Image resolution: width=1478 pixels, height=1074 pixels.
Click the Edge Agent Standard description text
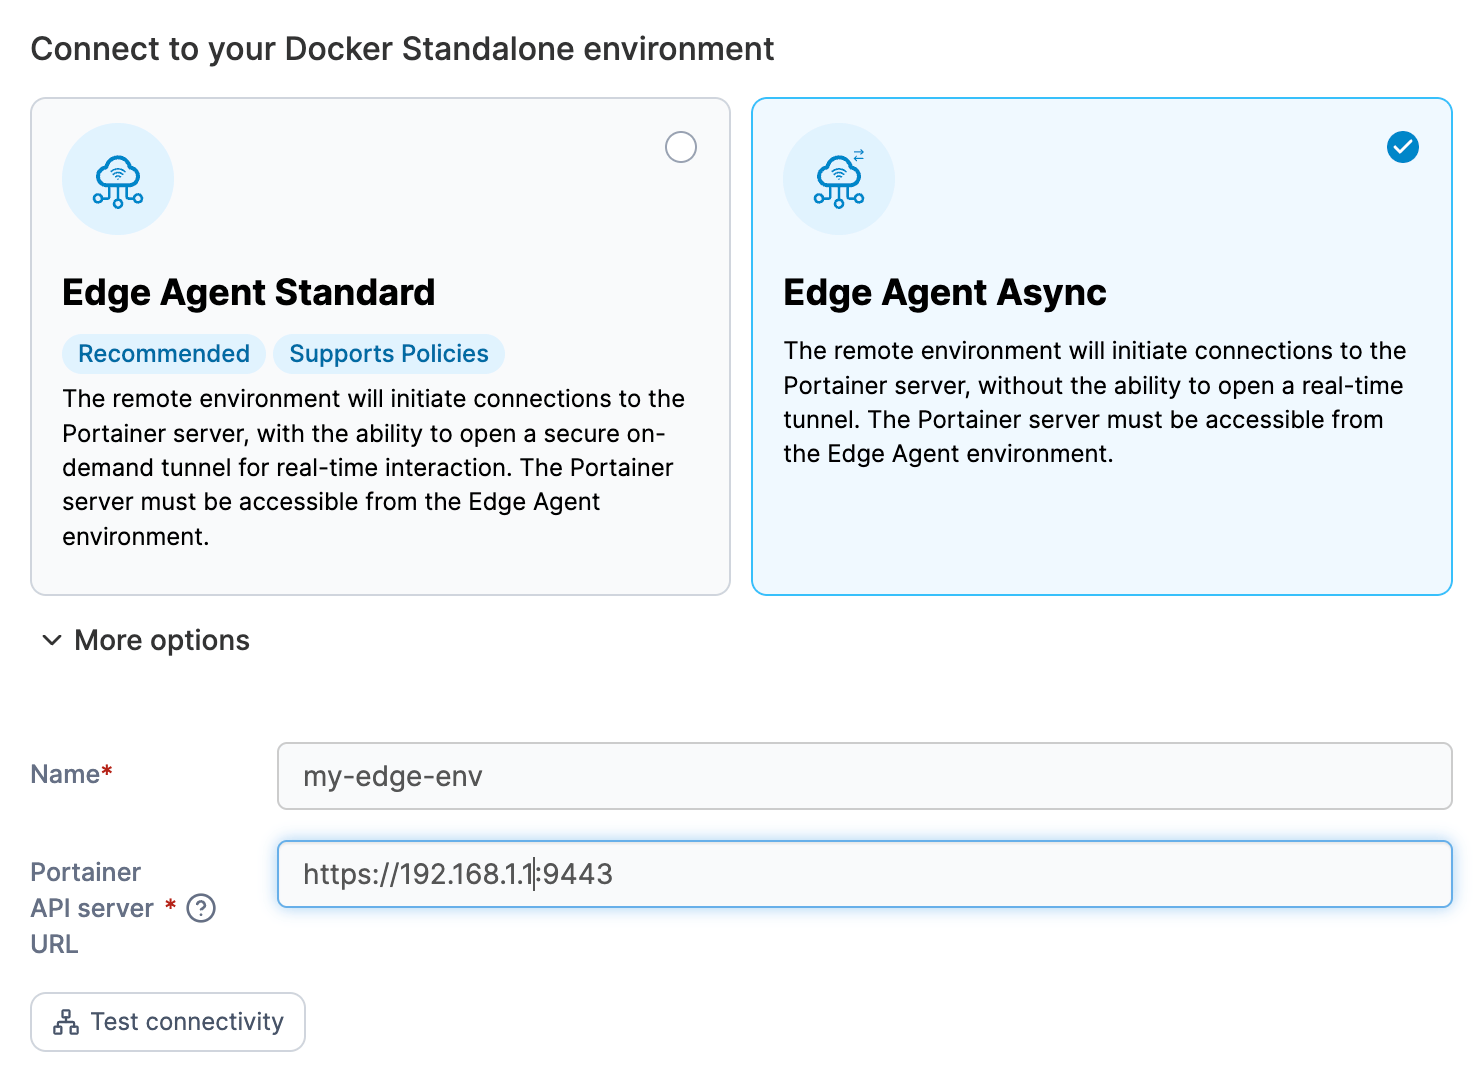(x=374, y=468)
